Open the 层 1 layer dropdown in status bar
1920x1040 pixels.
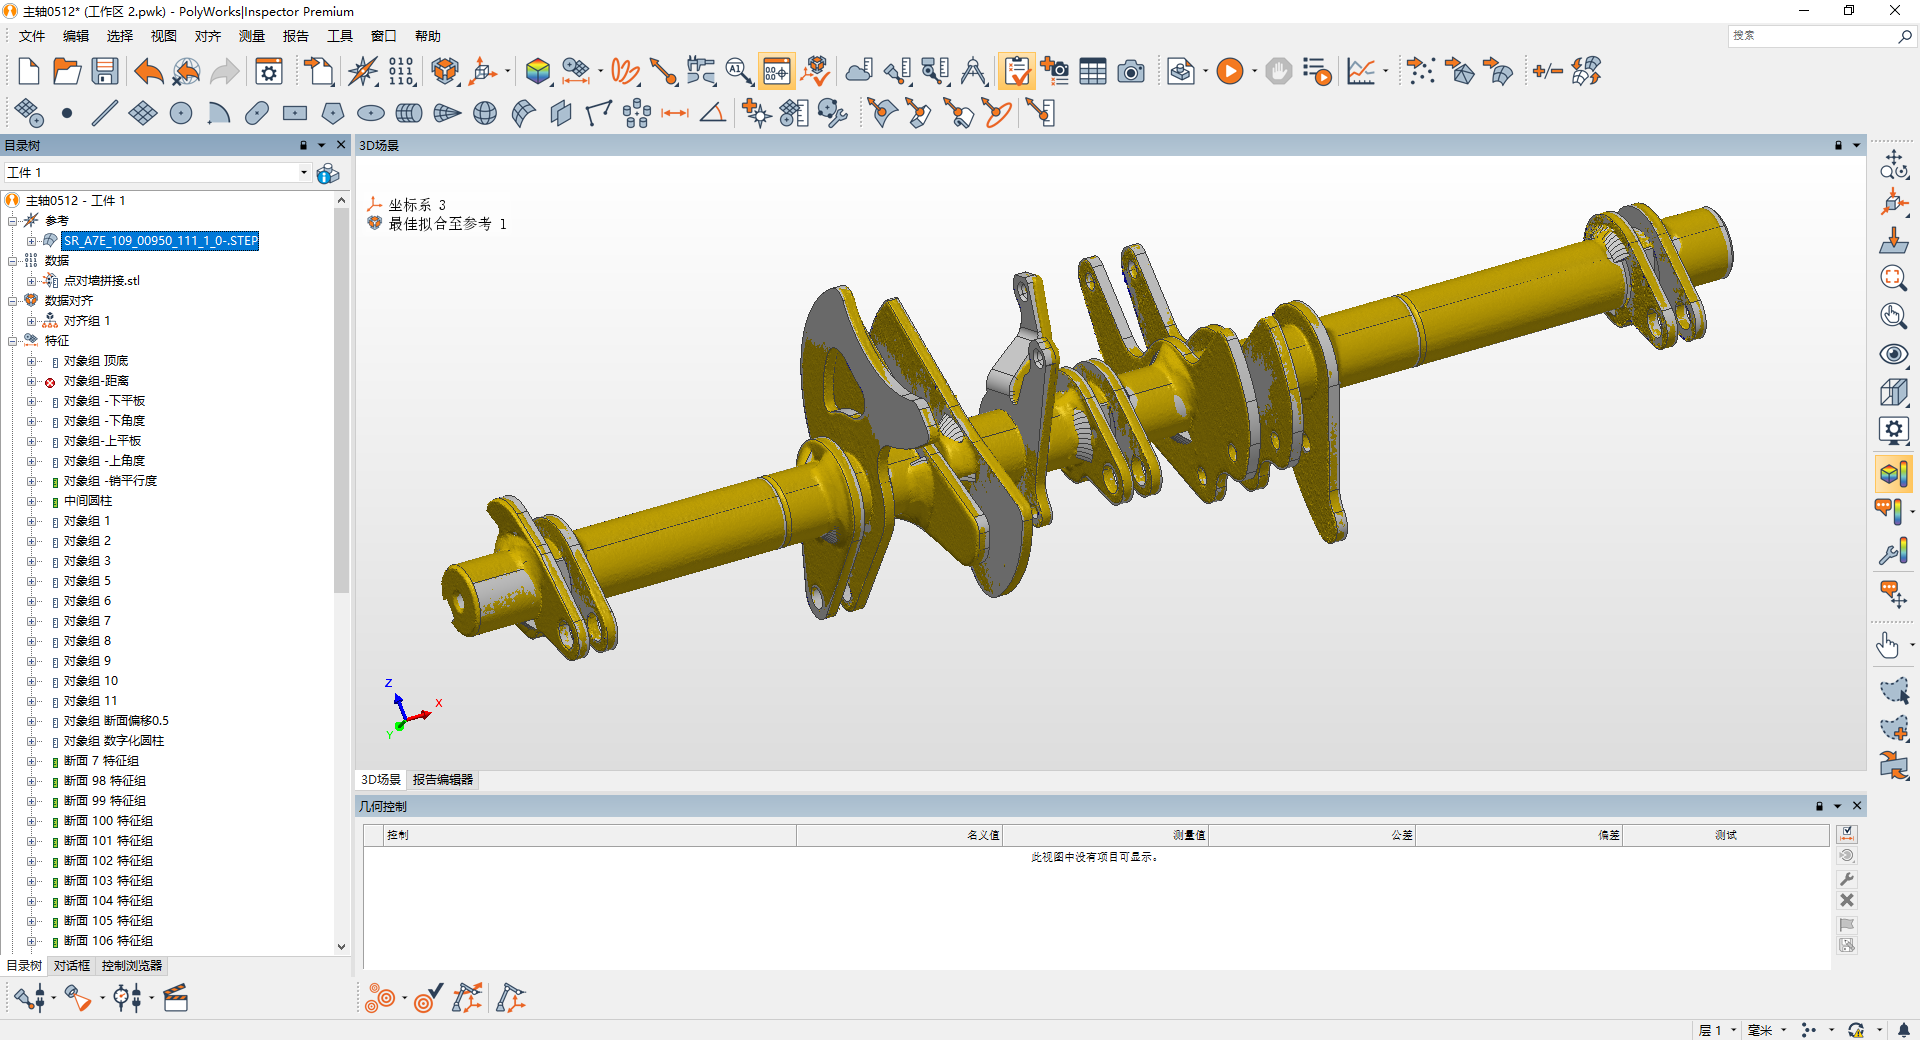coord(1734,1030)
